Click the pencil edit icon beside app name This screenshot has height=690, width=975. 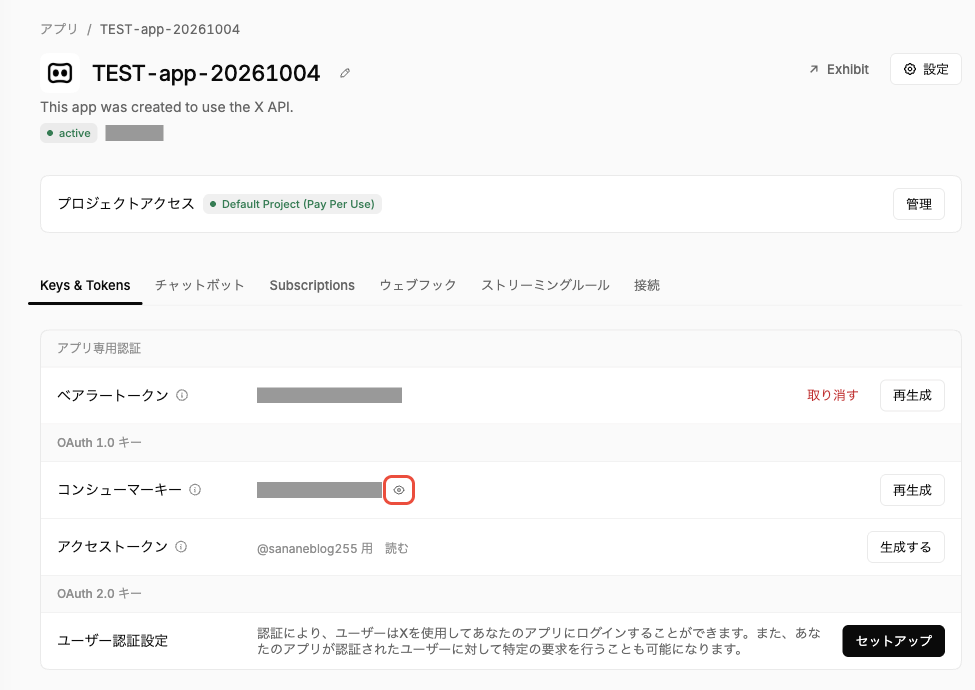point(345,73)
